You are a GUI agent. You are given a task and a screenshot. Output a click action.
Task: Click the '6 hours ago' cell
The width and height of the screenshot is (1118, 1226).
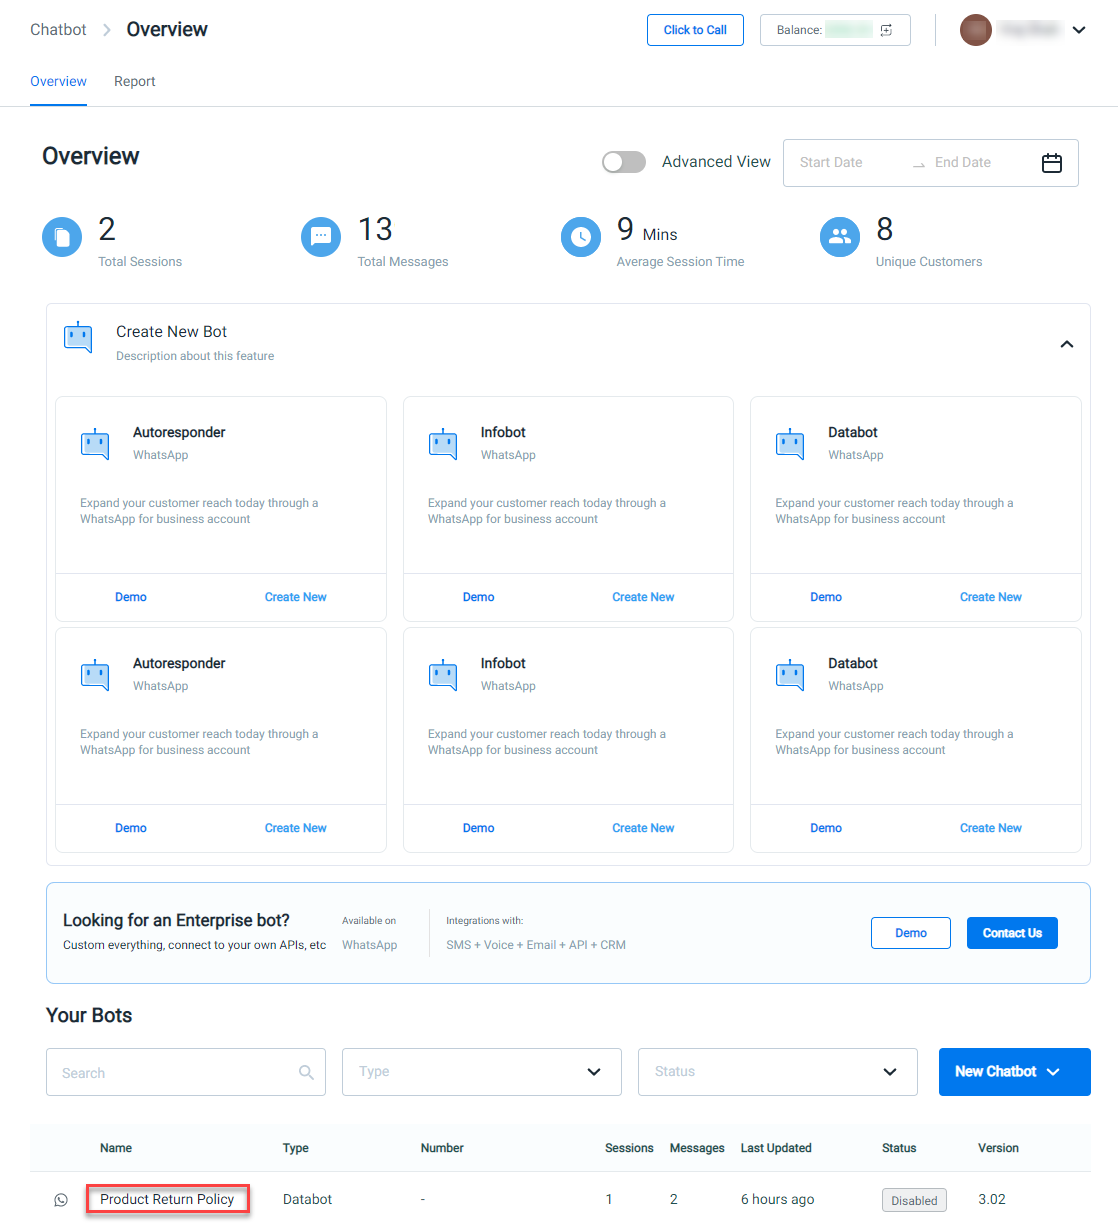[777, 1200]
